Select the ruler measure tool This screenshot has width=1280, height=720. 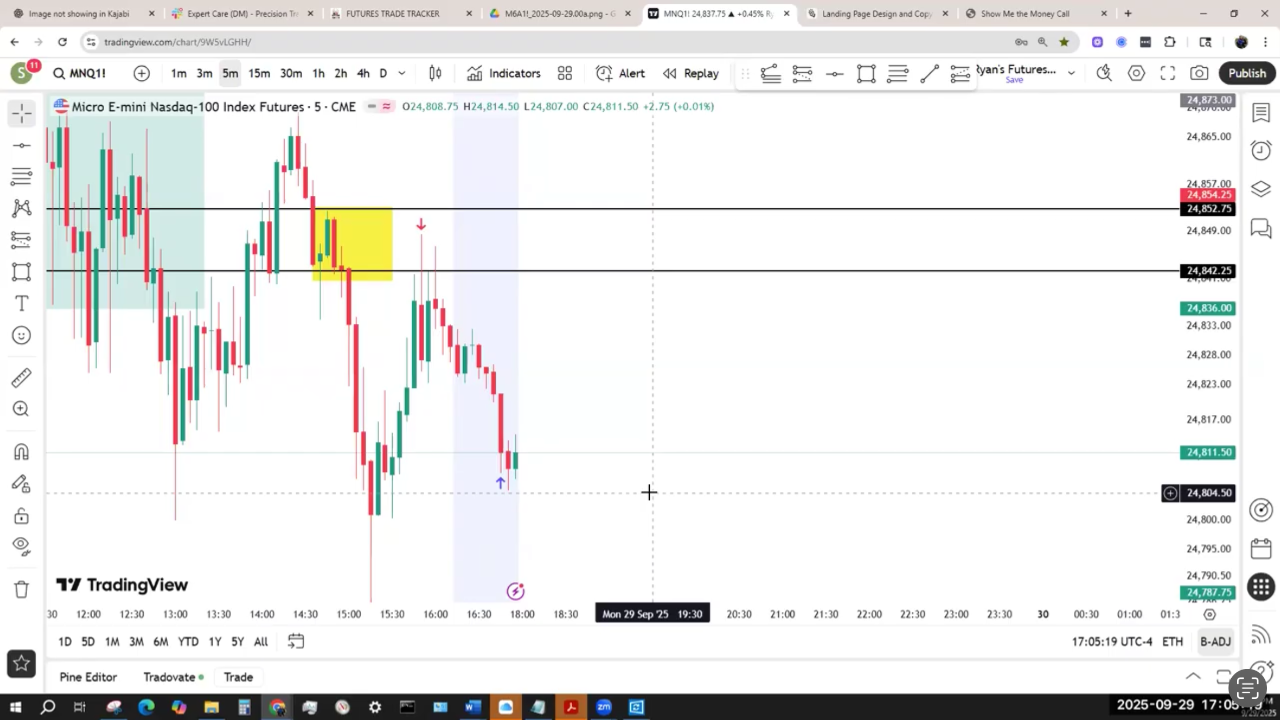click(21, 378)
